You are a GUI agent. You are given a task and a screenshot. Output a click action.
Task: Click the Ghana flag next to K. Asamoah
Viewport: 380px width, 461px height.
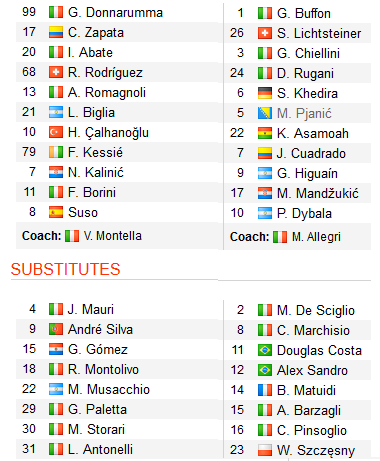(x=265, y=133)
